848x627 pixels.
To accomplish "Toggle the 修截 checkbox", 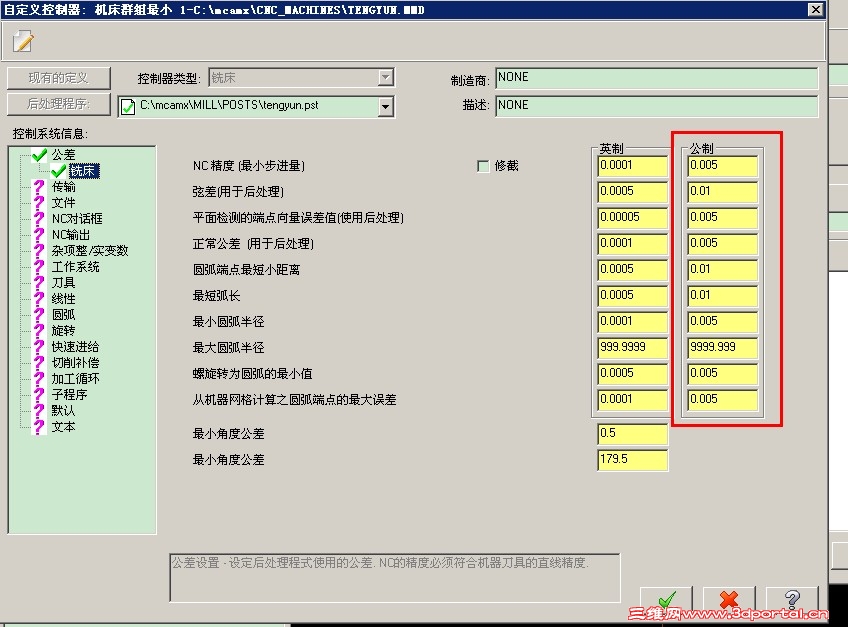I will (x=484, y=165).
